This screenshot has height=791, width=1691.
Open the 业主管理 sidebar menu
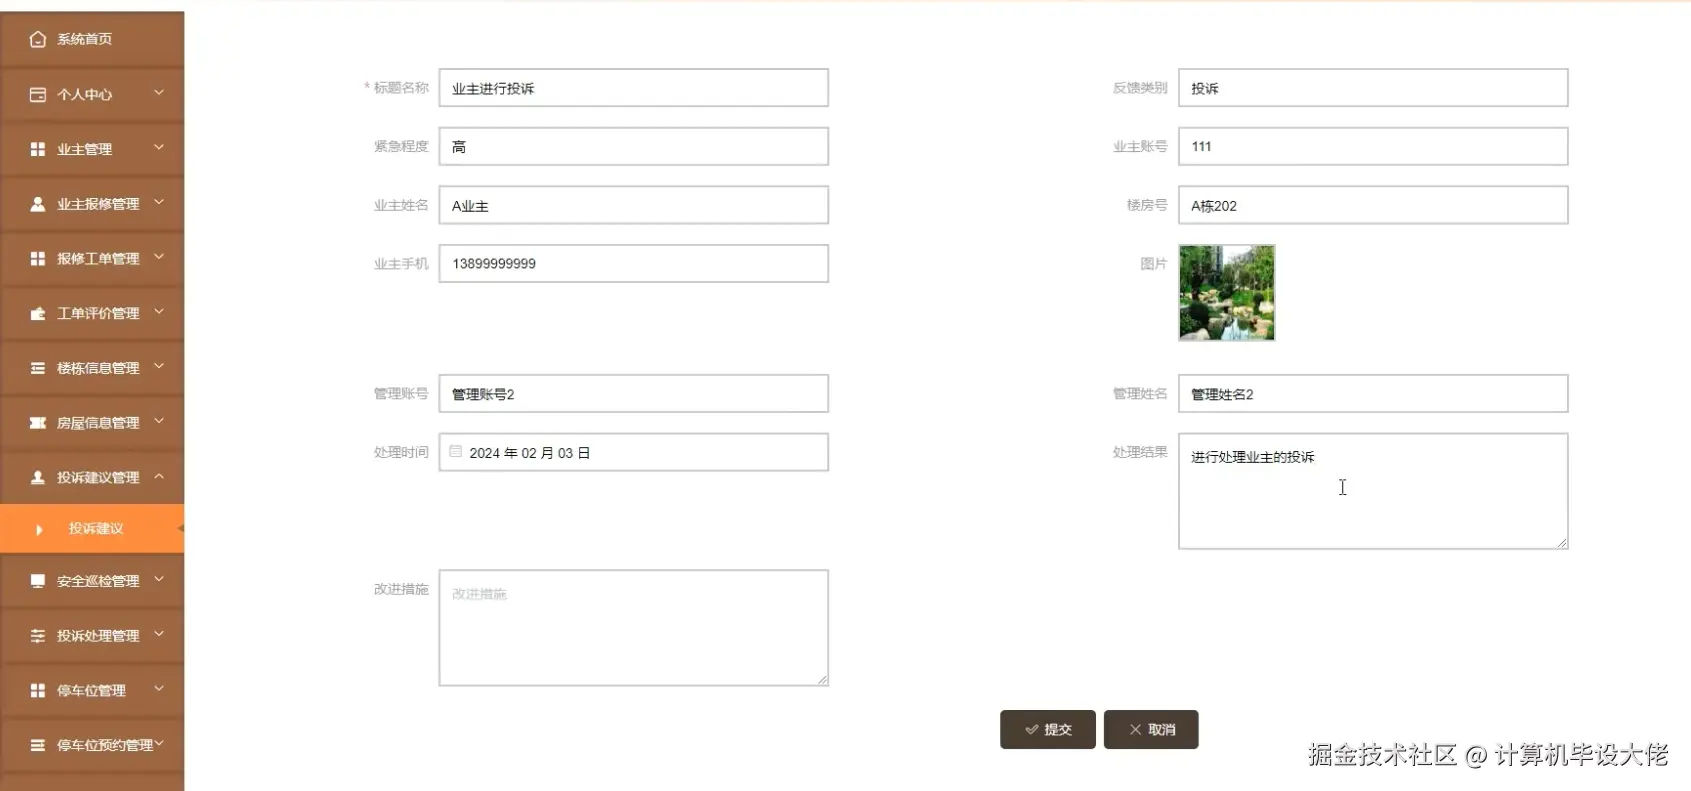[x=92, y=149]
